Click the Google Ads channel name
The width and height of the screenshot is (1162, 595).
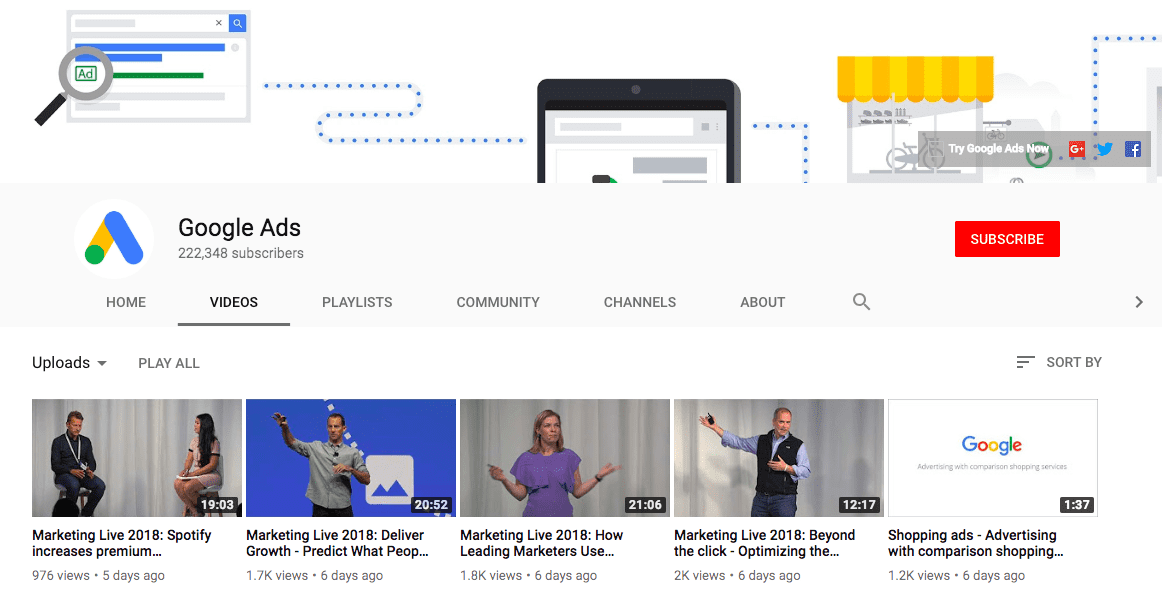[x=239, y=227]
